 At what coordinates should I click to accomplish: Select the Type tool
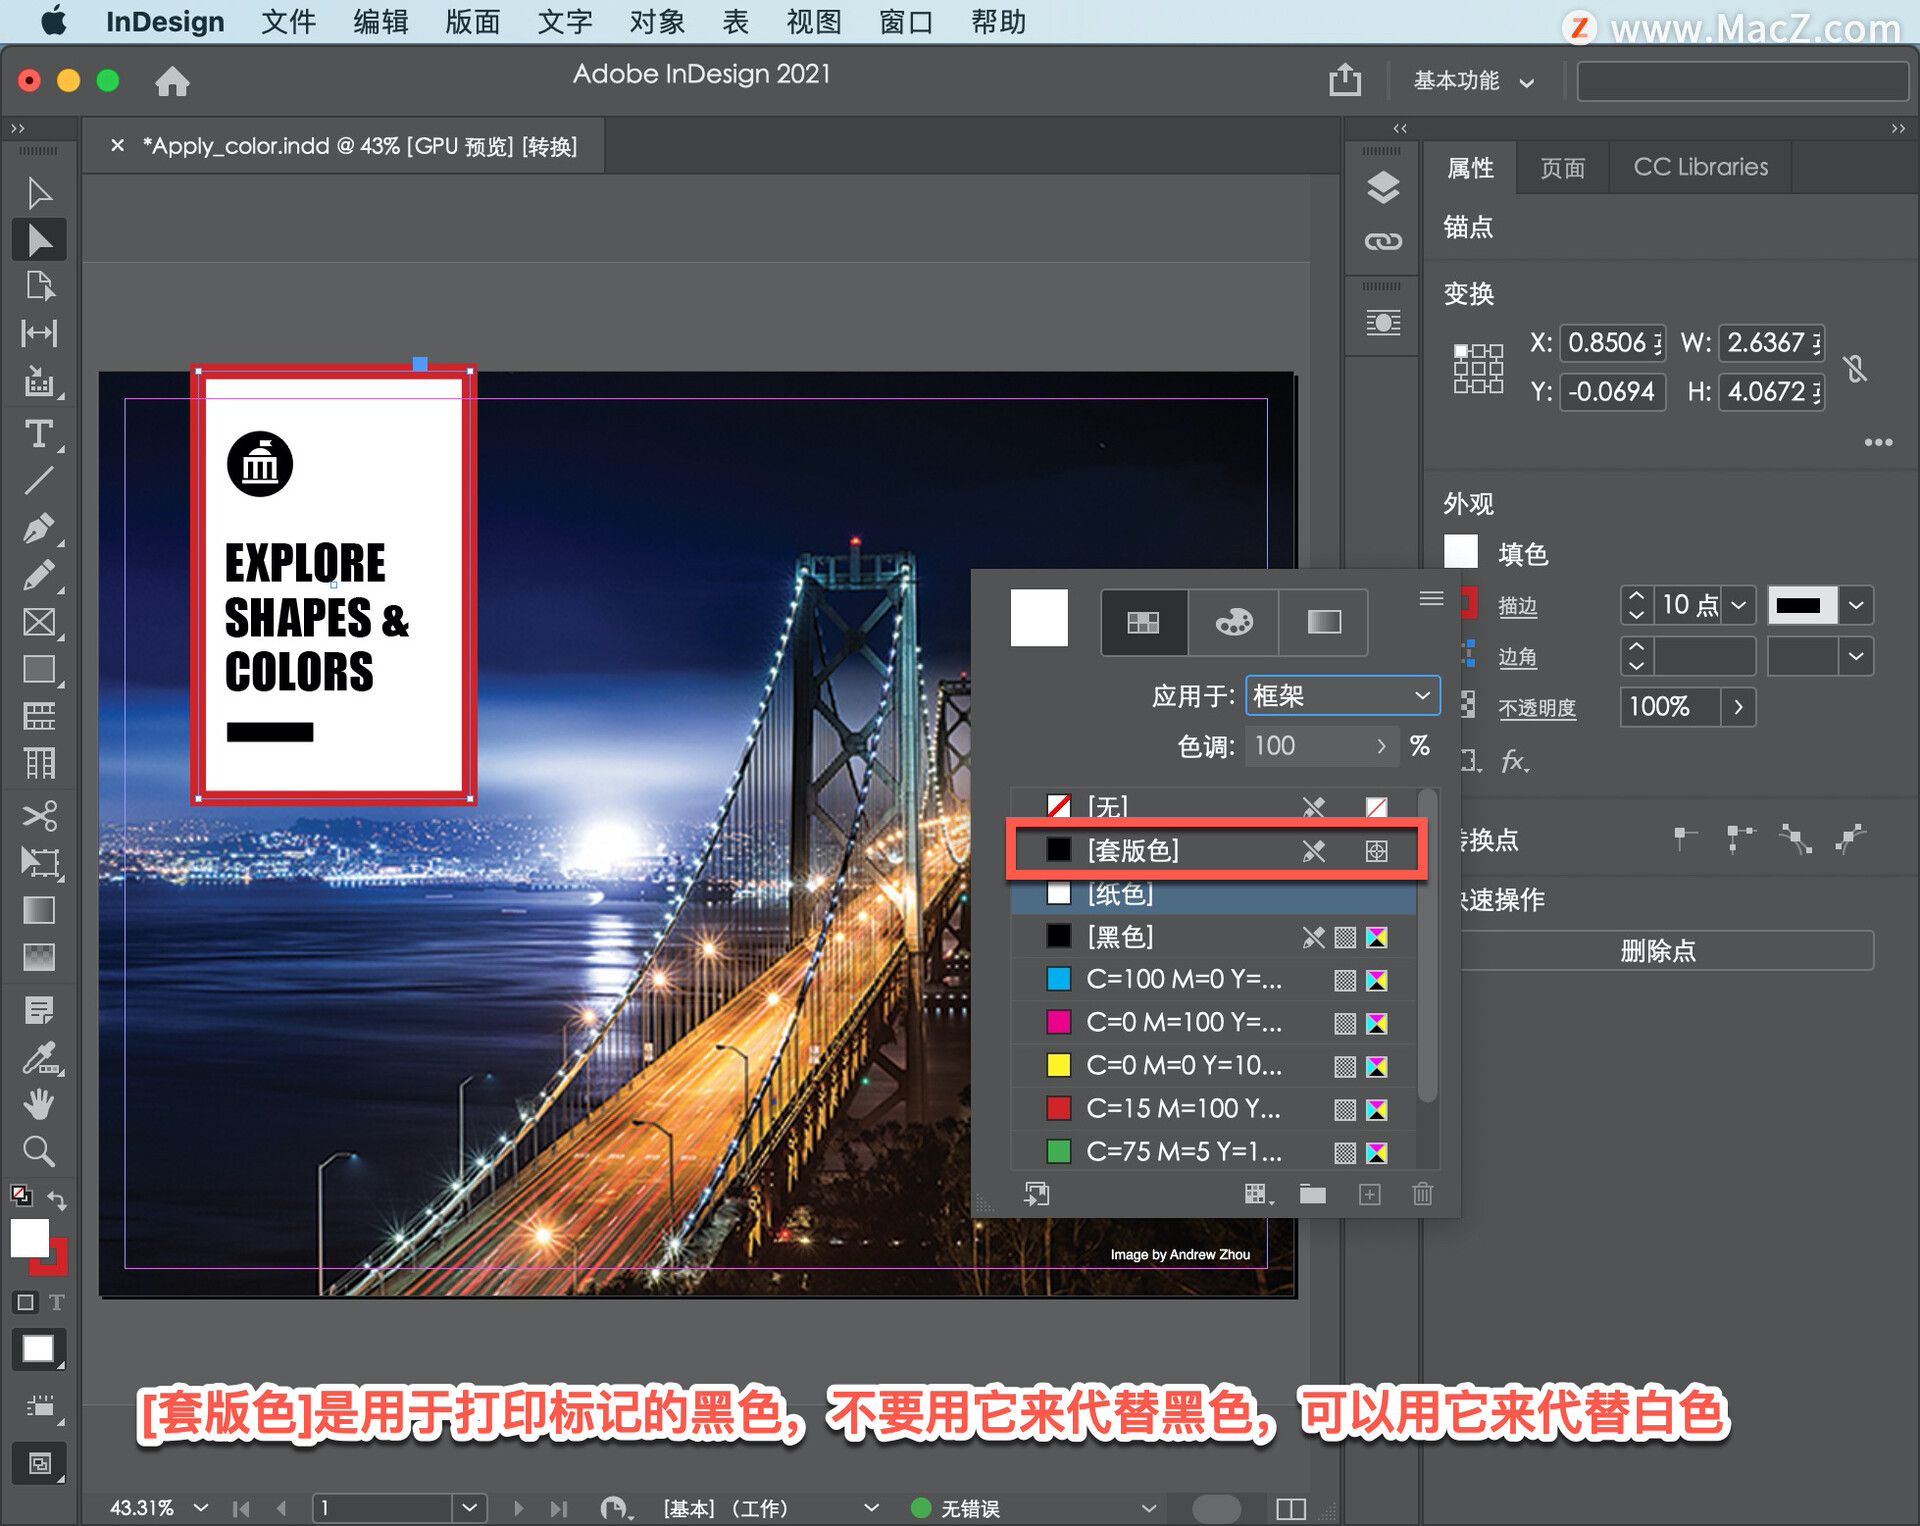click(x=38, y=434)
